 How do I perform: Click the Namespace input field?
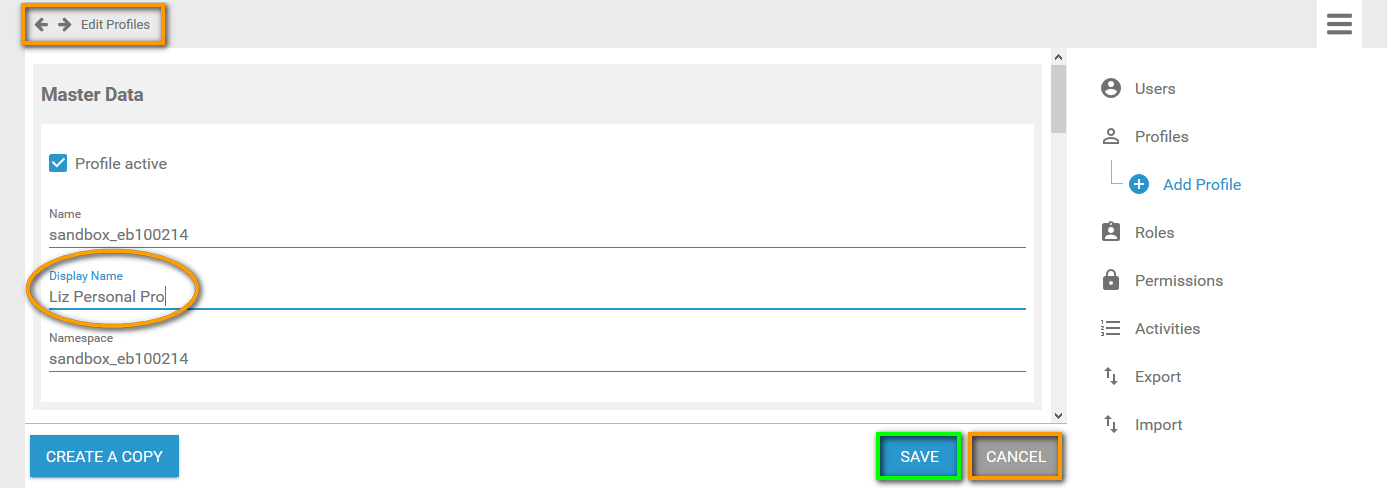537,359
